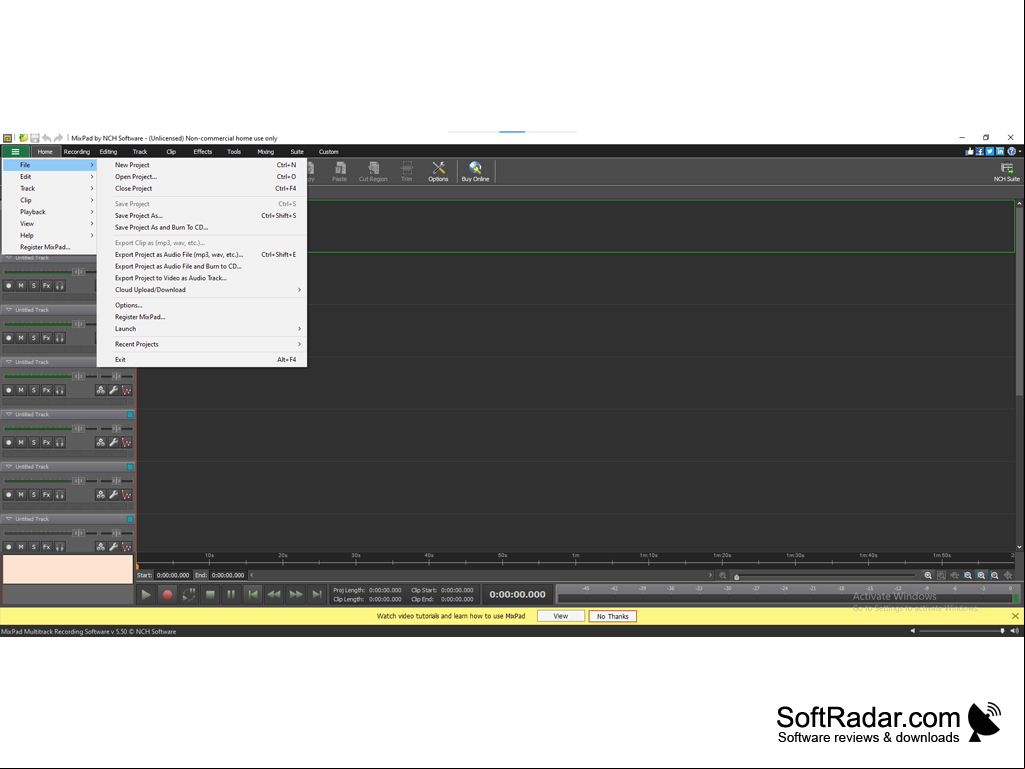Click the Open Project folder icon in title bar

(x=24, y=138)
